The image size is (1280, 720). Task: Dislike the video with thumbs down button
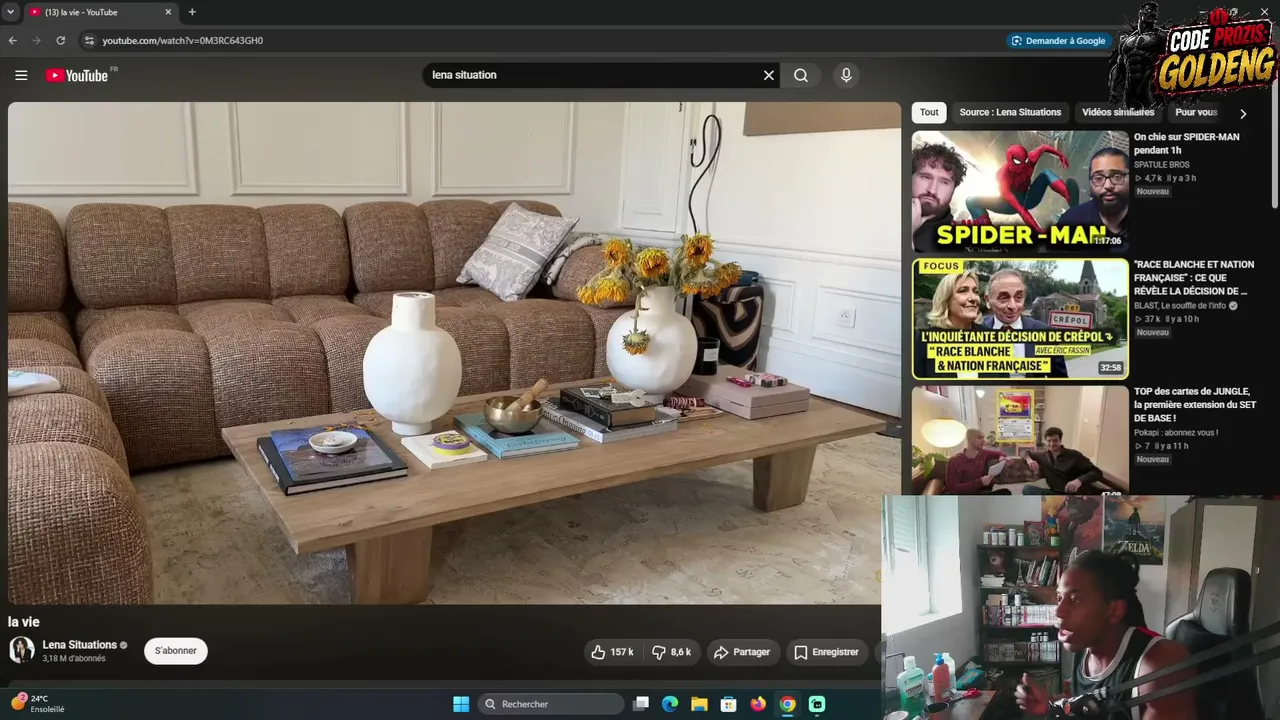click(671, 652)
